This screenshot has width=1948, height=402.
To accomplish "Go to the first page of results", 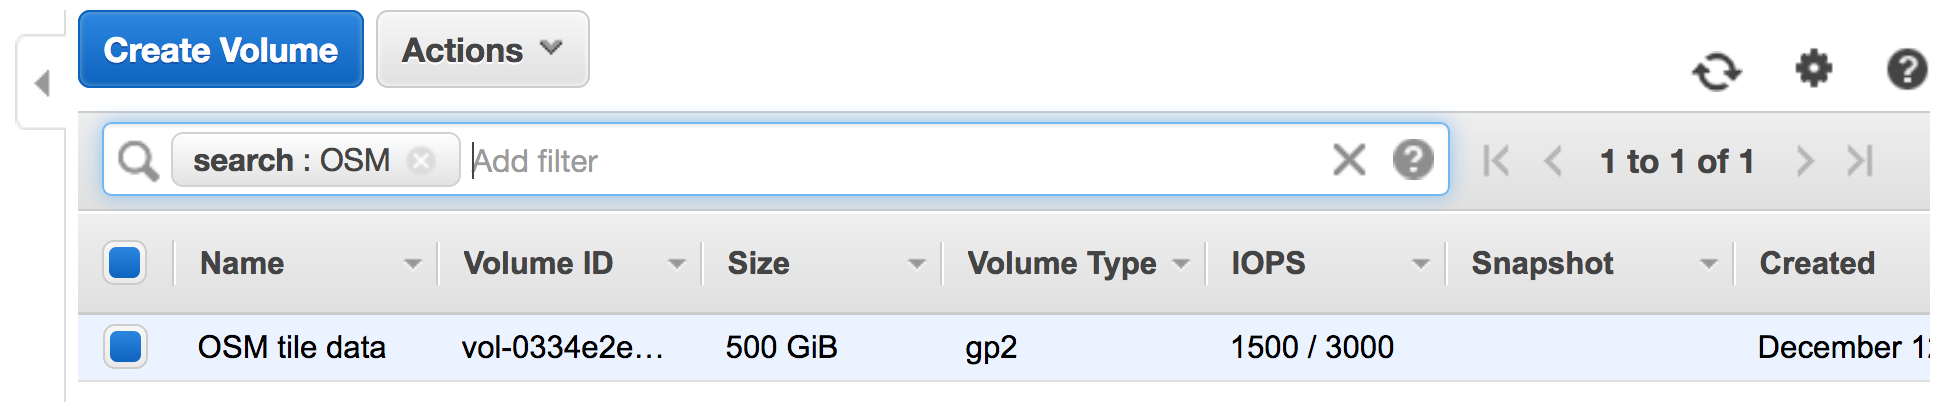I will point(1496,160).
